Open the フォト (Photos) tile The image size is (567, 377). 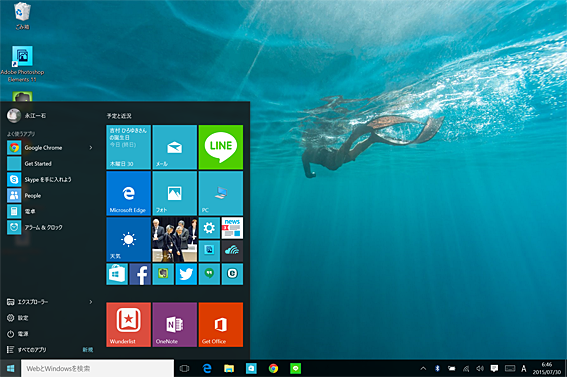coord(175,193)
